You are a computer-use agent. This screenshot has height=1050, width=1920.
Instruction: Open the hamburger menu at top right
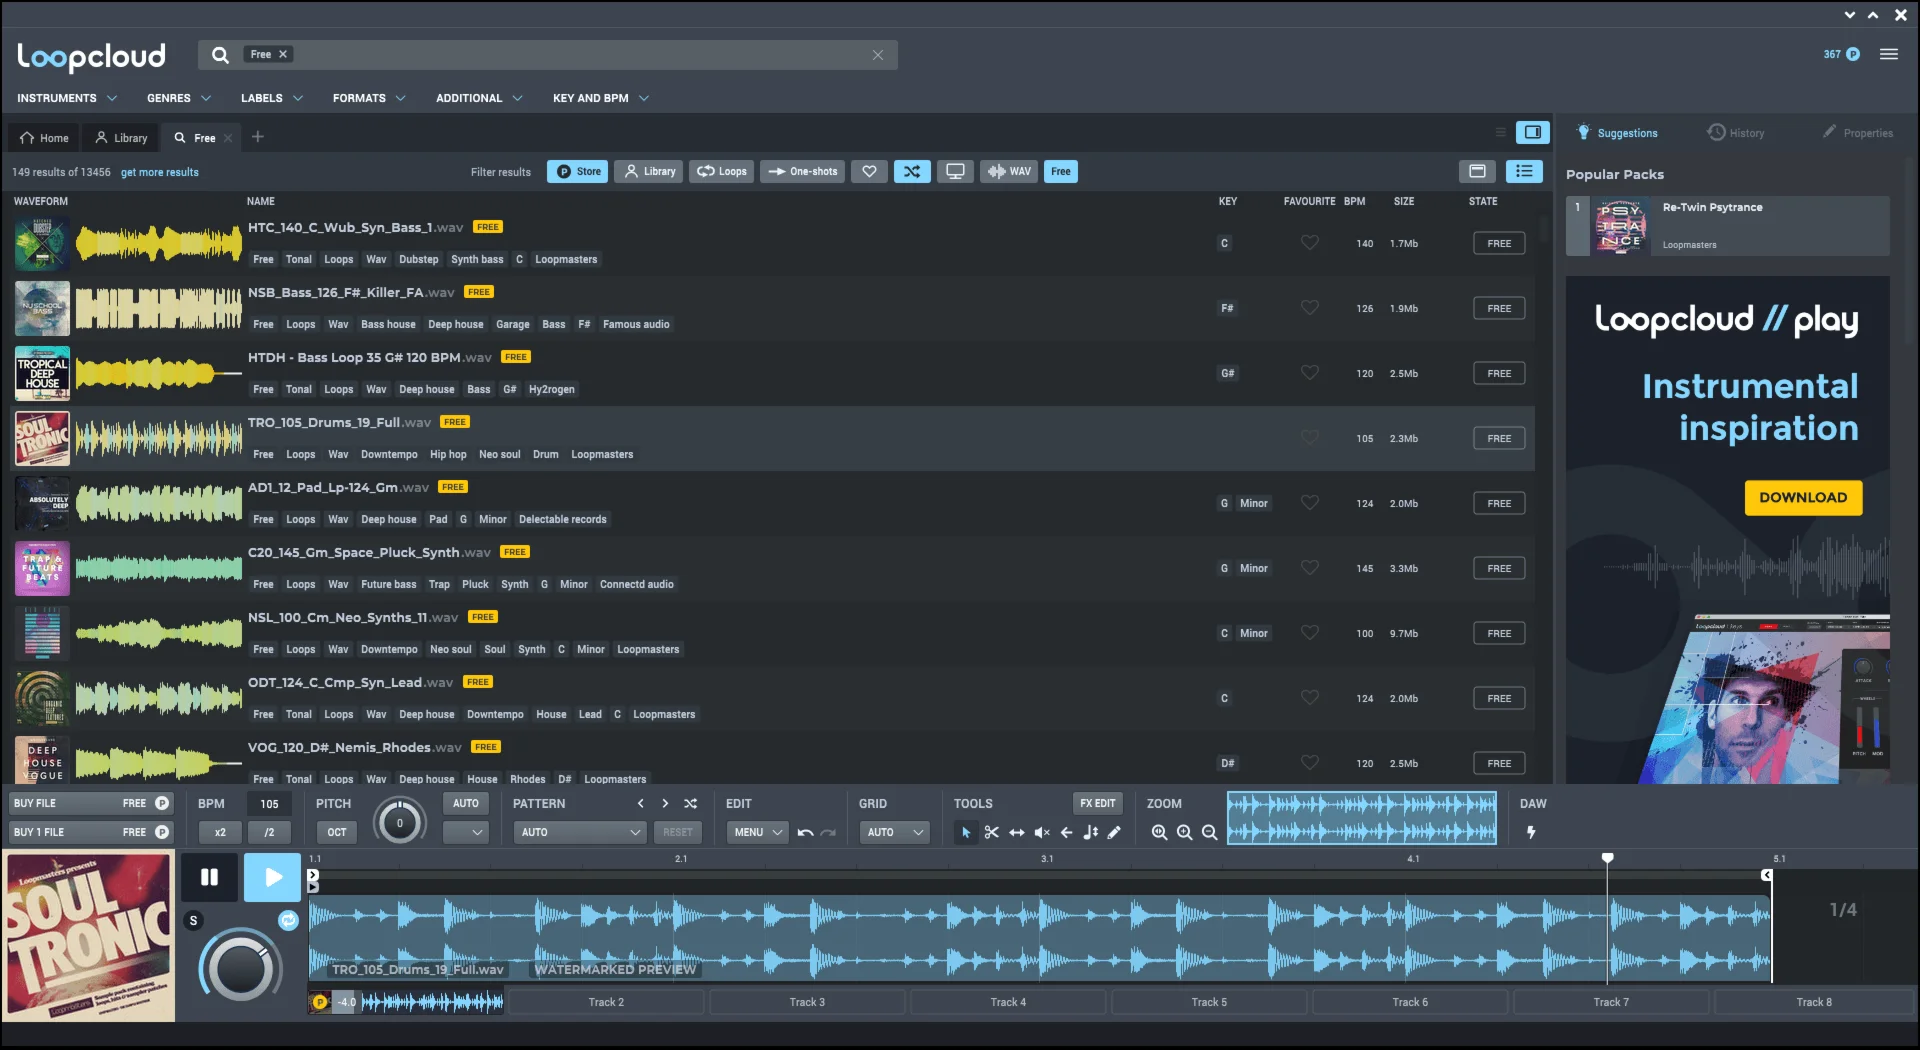[1888, 54]
